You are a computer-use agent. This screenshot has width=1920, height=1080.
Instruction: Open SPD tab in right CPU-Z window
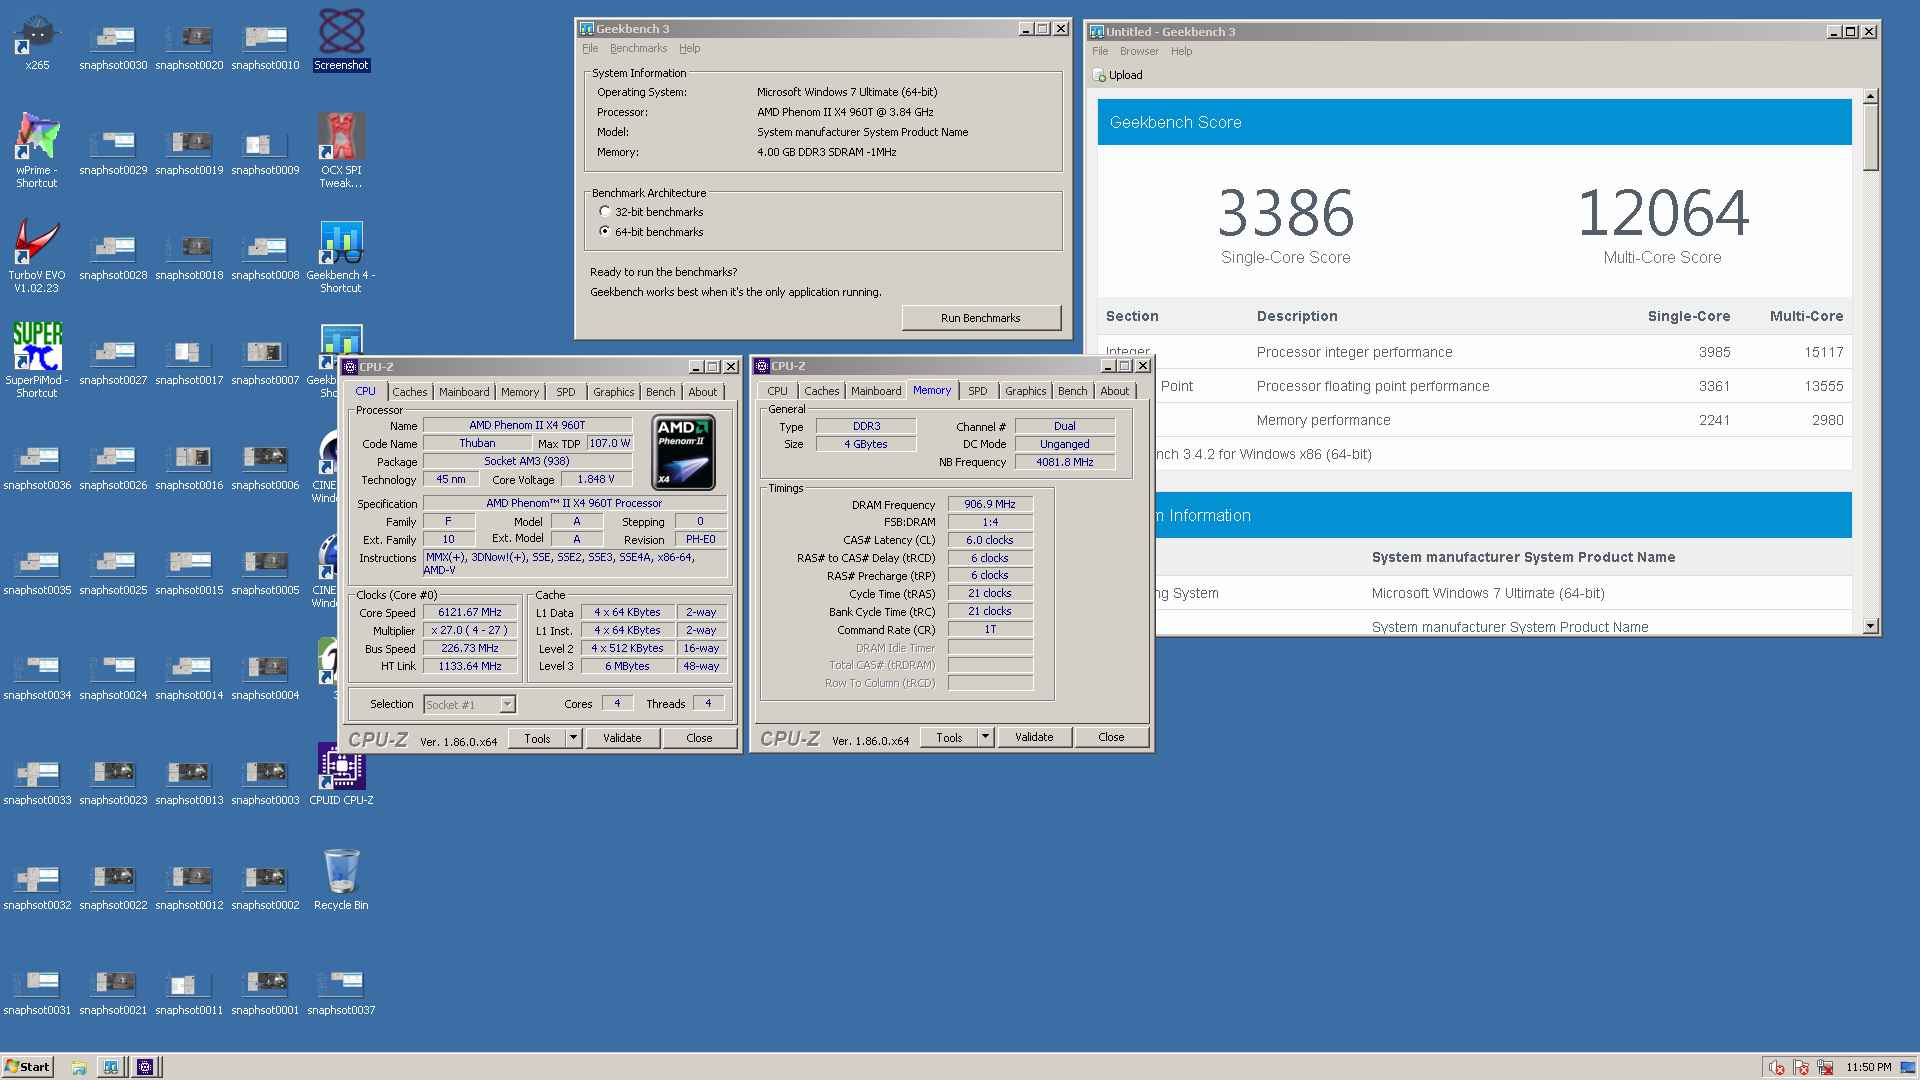pos(978,391)
